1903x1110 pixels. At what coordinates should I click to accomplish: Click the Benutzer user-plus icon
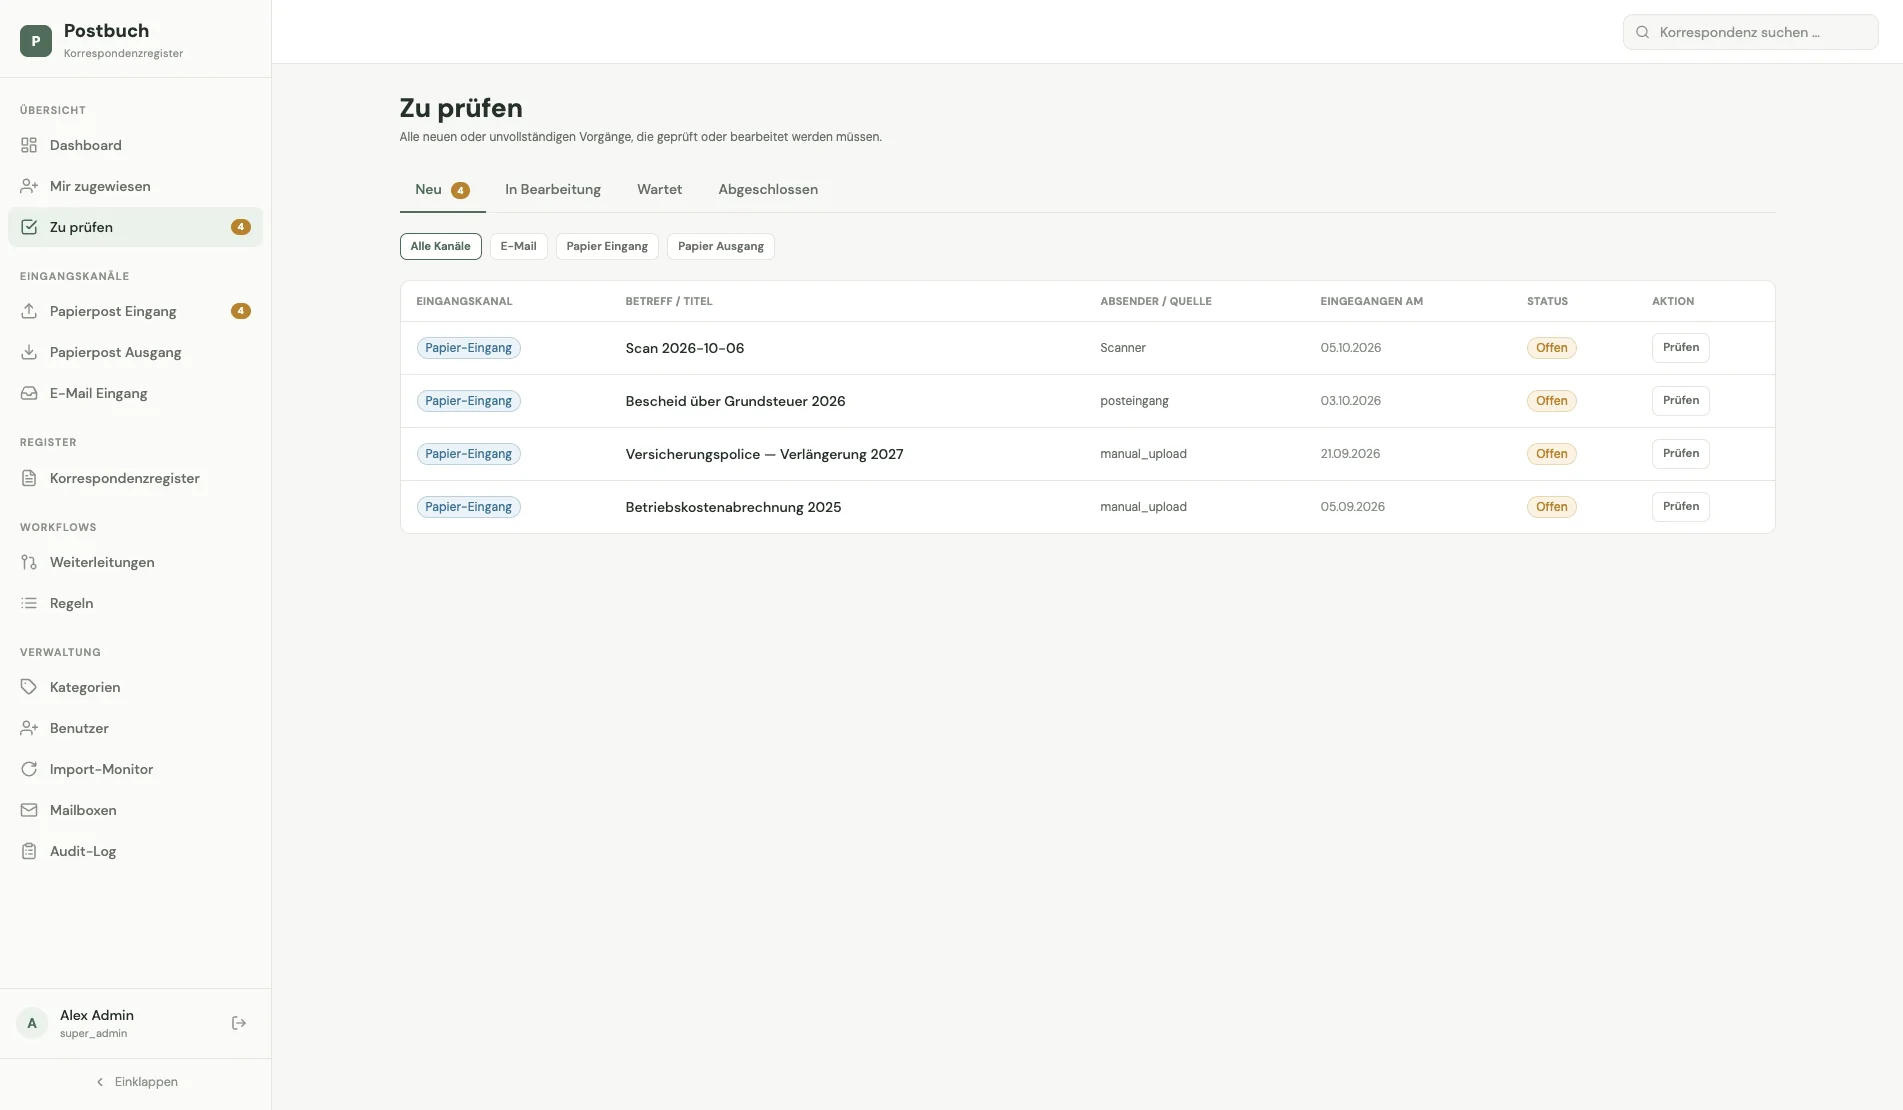[x=29, y=728]
